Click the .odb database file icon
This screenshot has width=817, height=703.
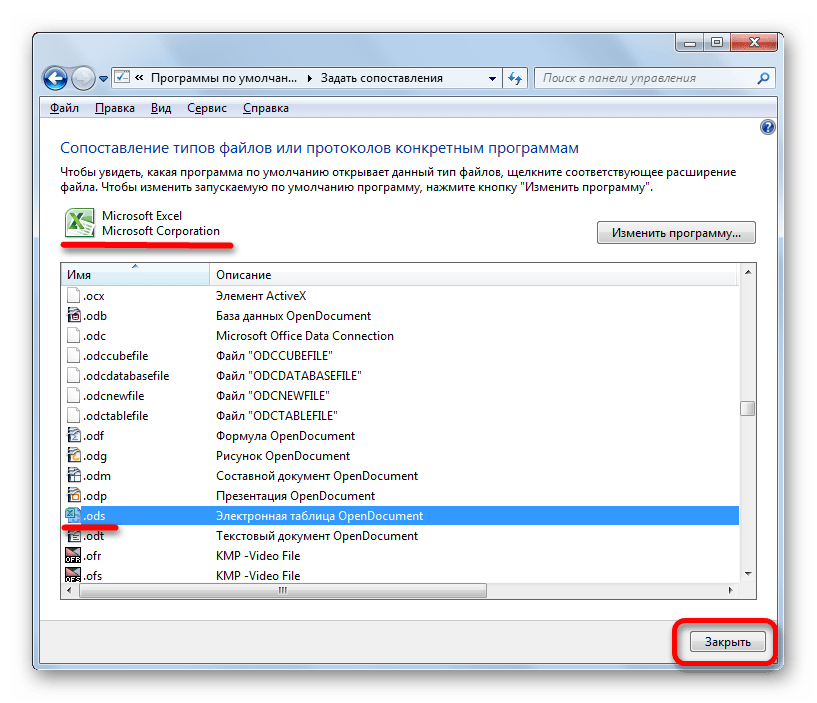pos(74,316)
